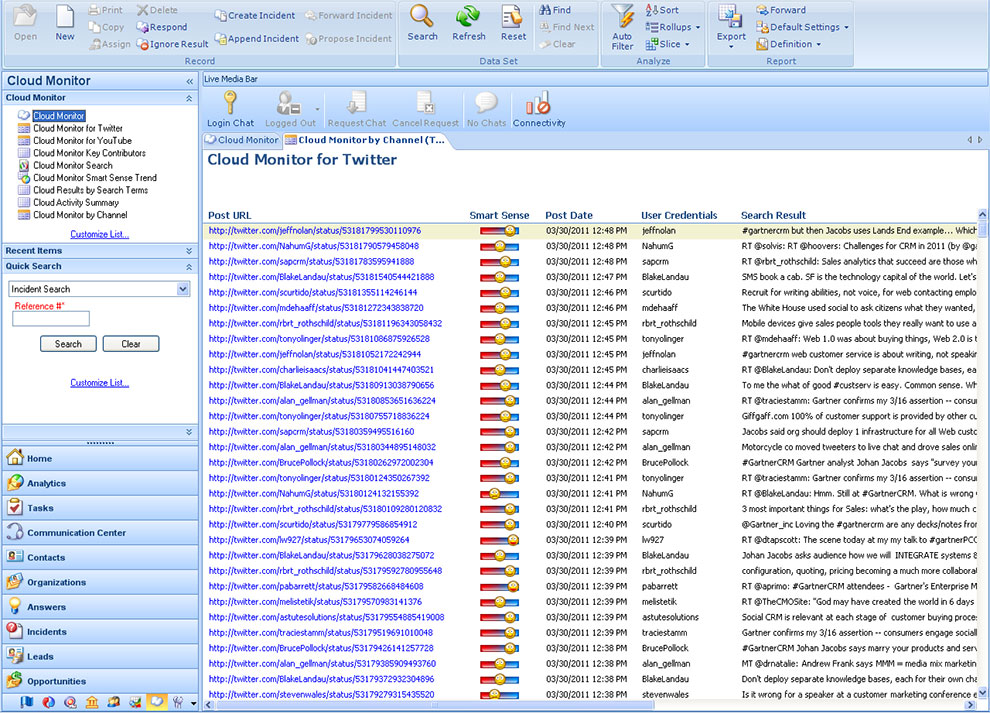Open the Leads navigation button

click(100, 657)
